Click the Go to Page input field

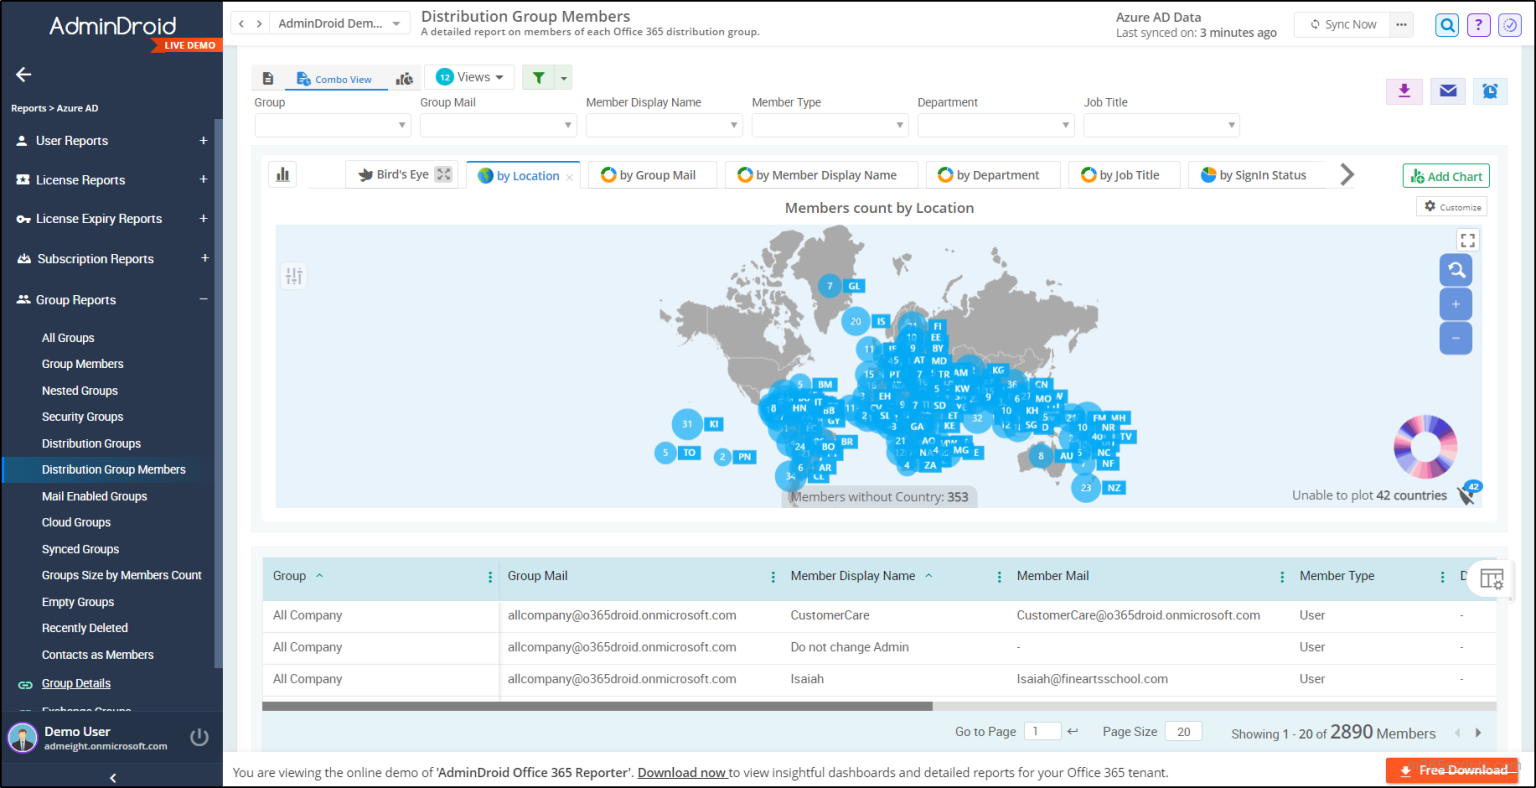tap(1042, 731)
